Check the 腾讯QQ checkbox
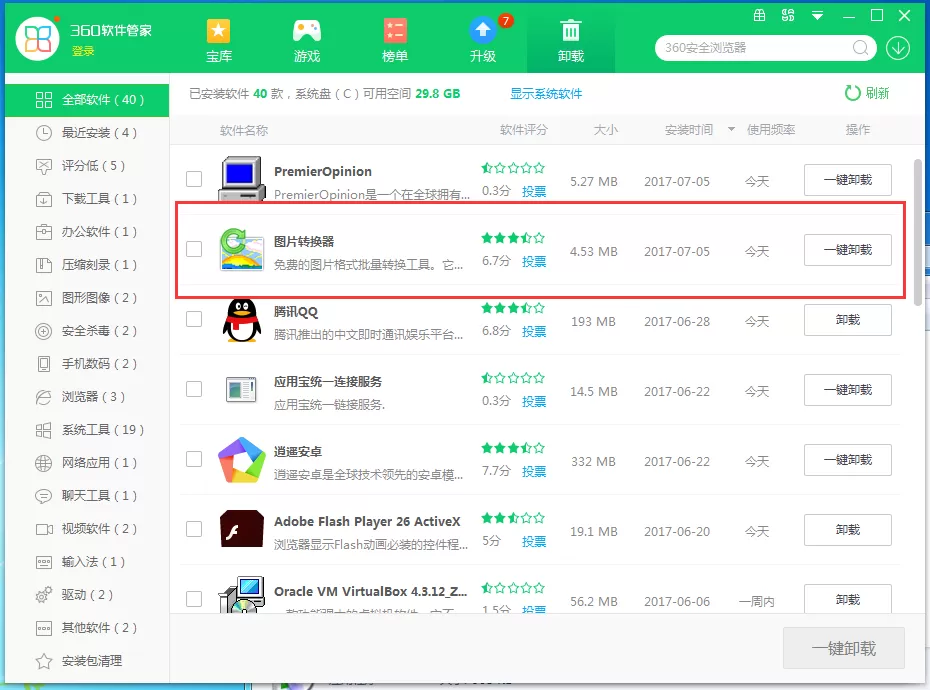Viewport: 930px width, 690px height. click(194, 319)
